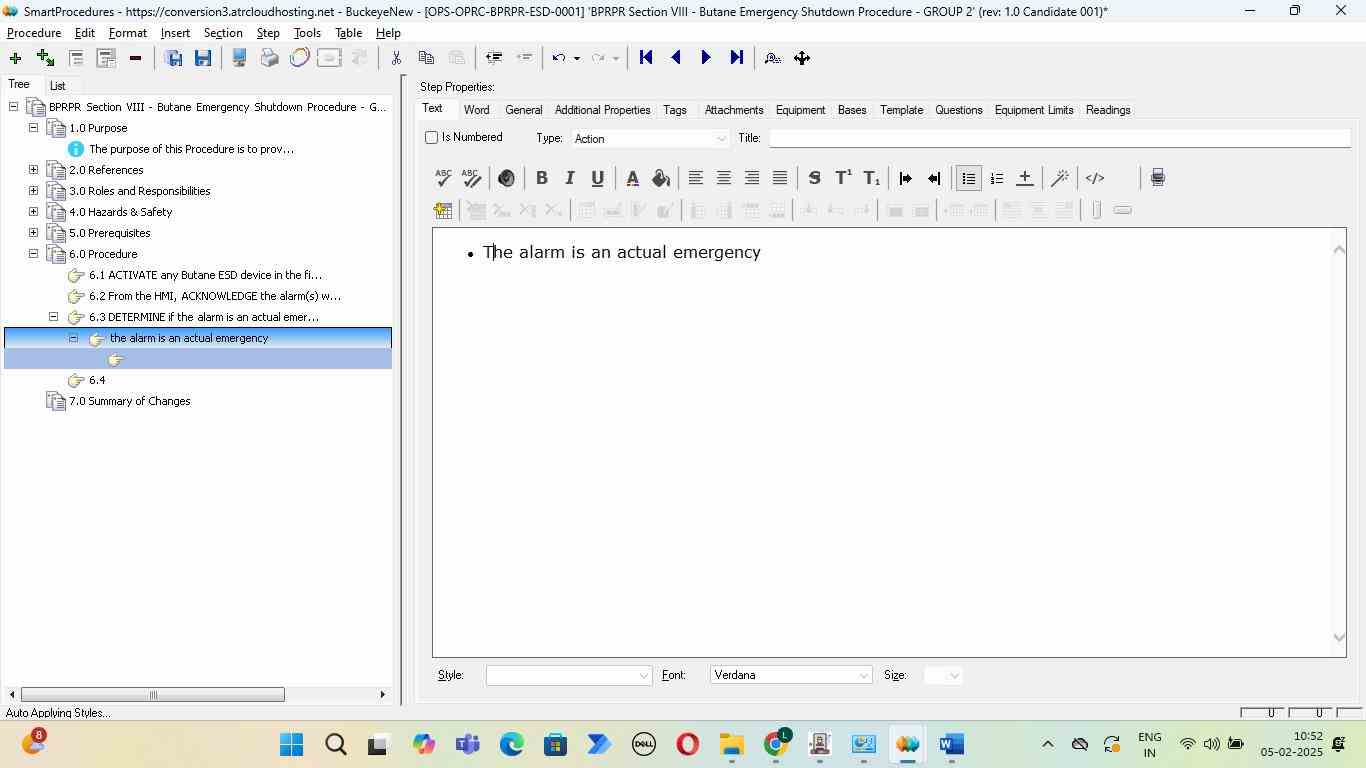
Task: Open Google Chrome from the taskbar
Action: tap(777, 745)
